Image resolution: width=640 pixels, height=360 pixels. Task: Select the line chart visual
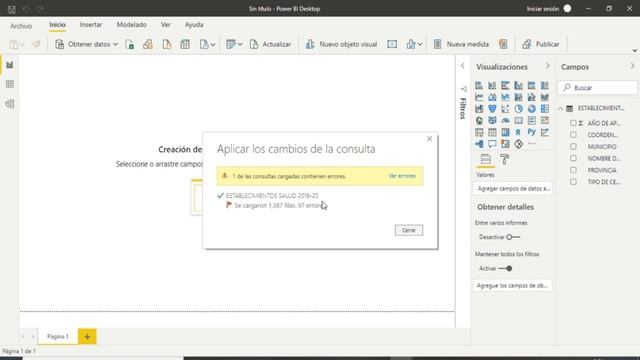[x=479, y=97]
